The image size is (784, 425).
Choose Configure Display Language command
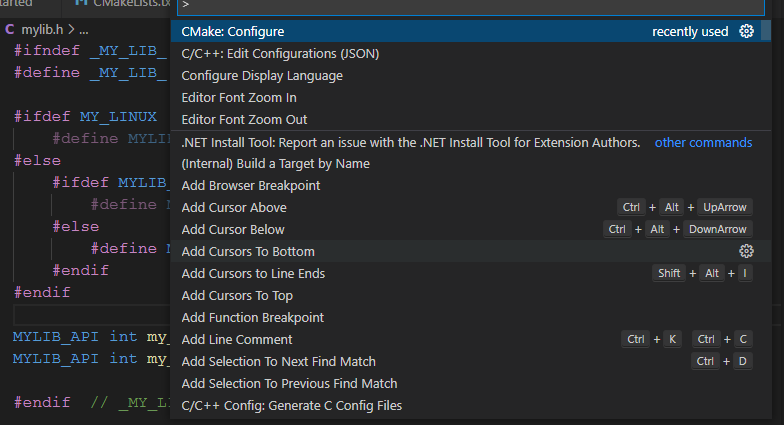pos(470,76)
